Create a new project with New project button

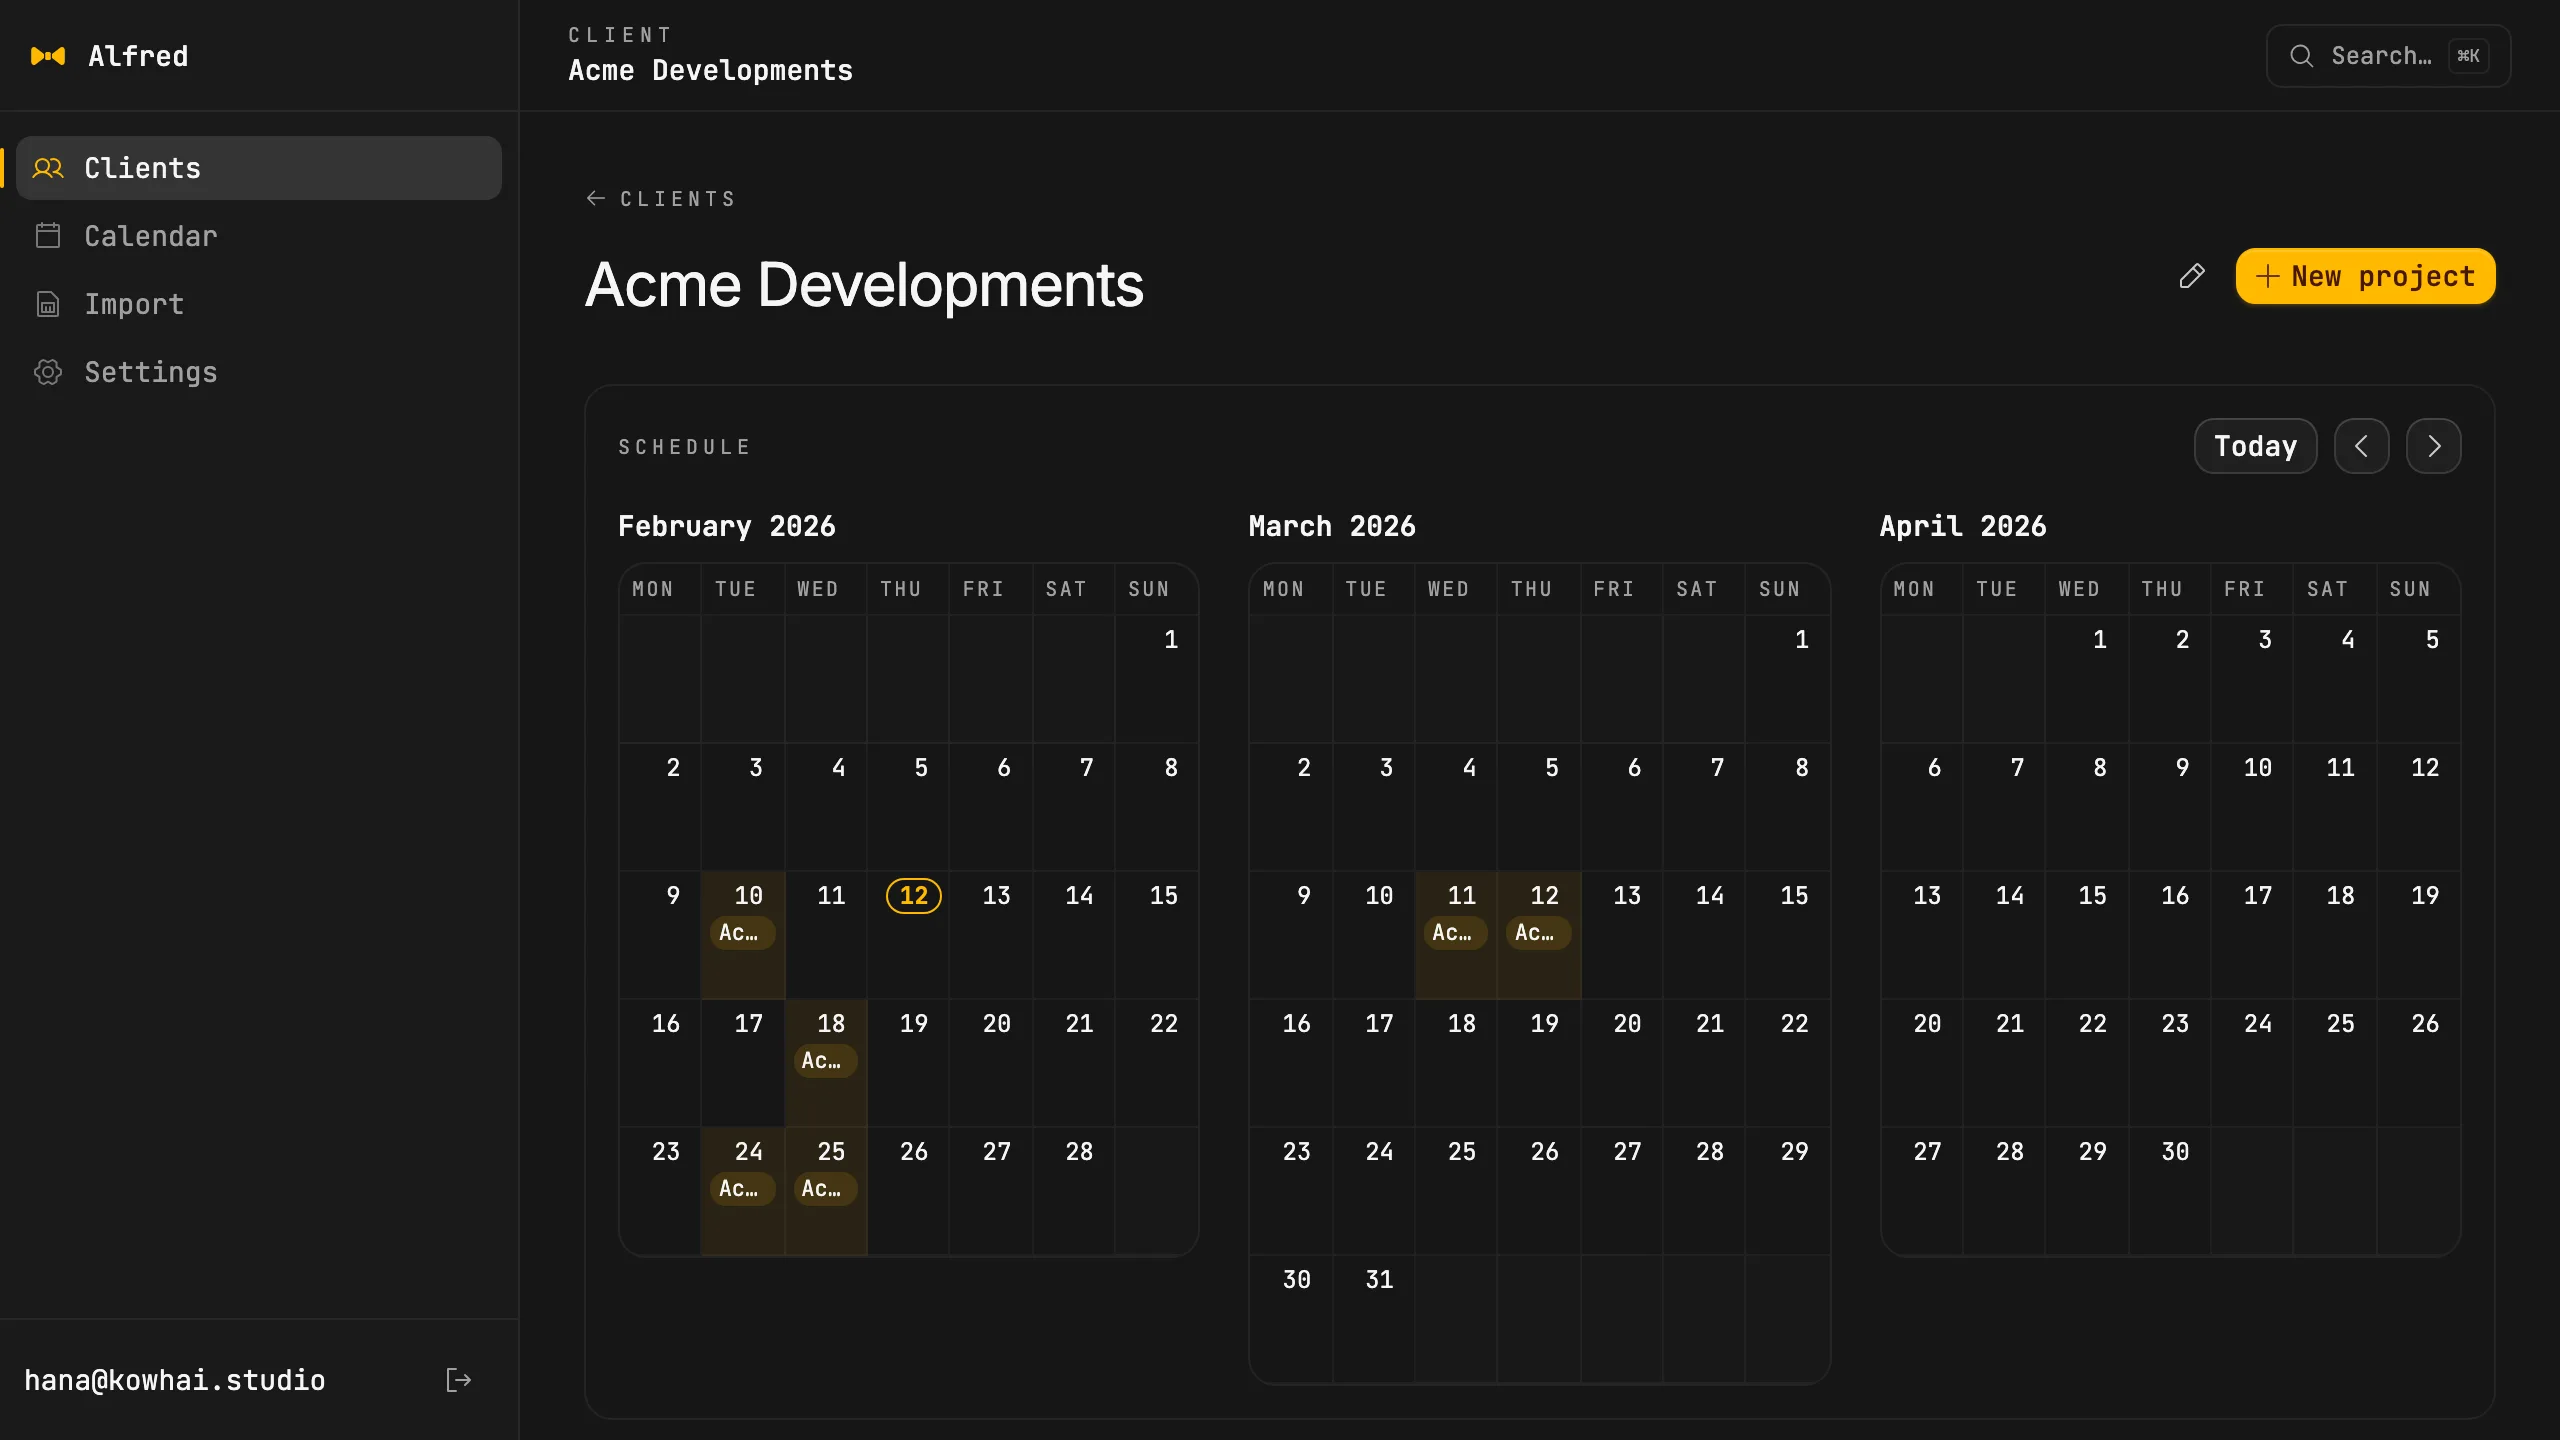[x=2365, y=276]
